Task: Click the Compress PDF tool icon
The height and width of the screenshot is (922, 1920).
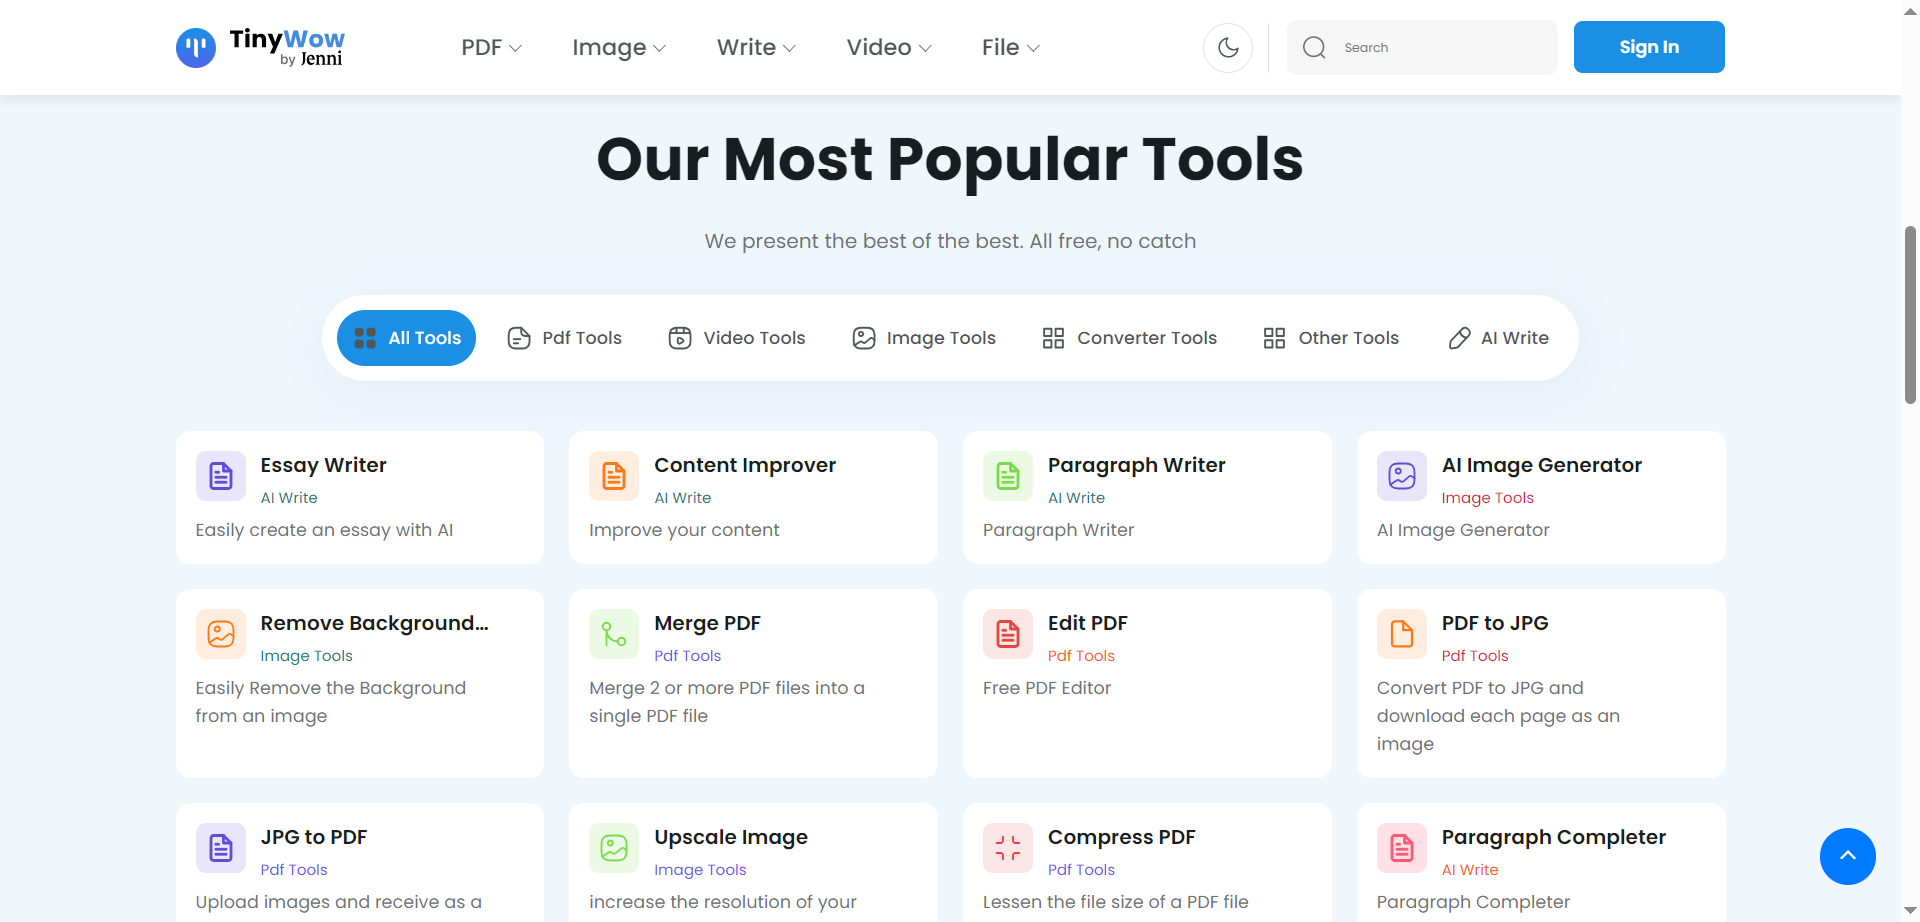Action: 1007,847
